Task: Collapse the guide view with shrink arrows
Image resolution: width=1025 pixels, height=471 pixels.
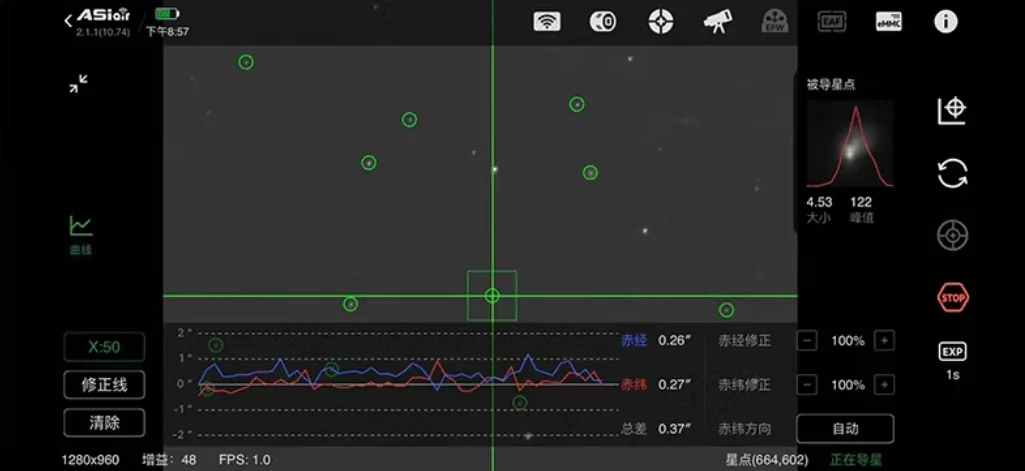Action: tap(78, 83)
